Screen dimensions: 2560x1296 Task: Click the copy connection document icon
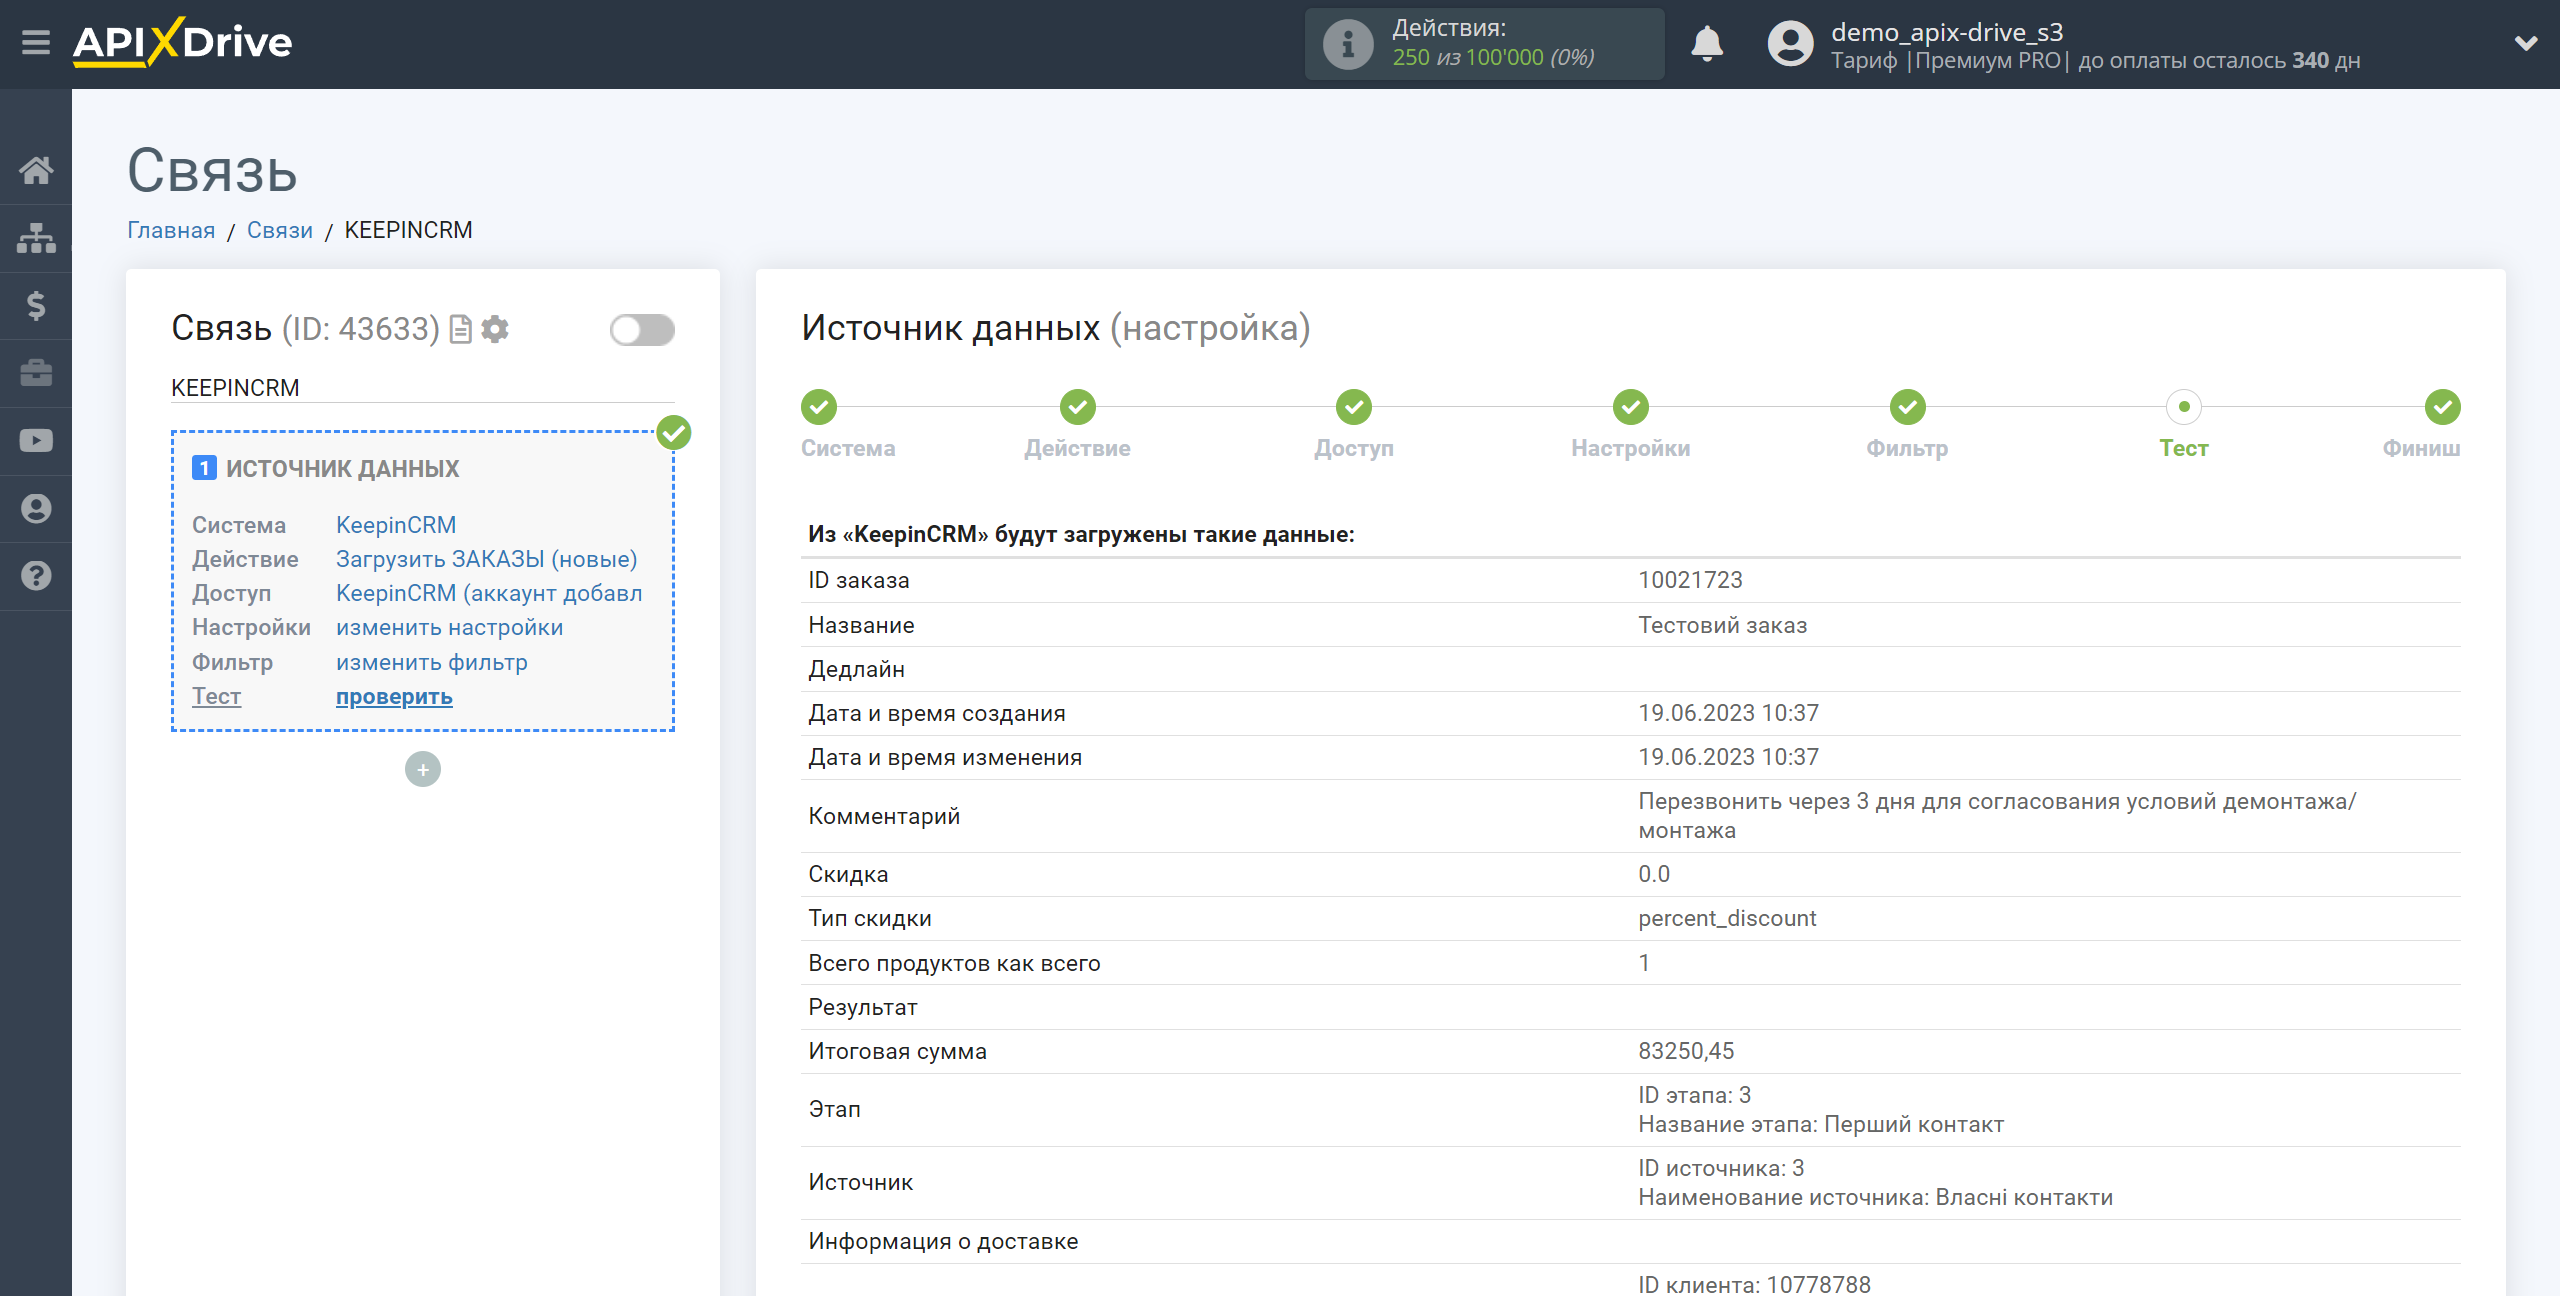point(460,329)
